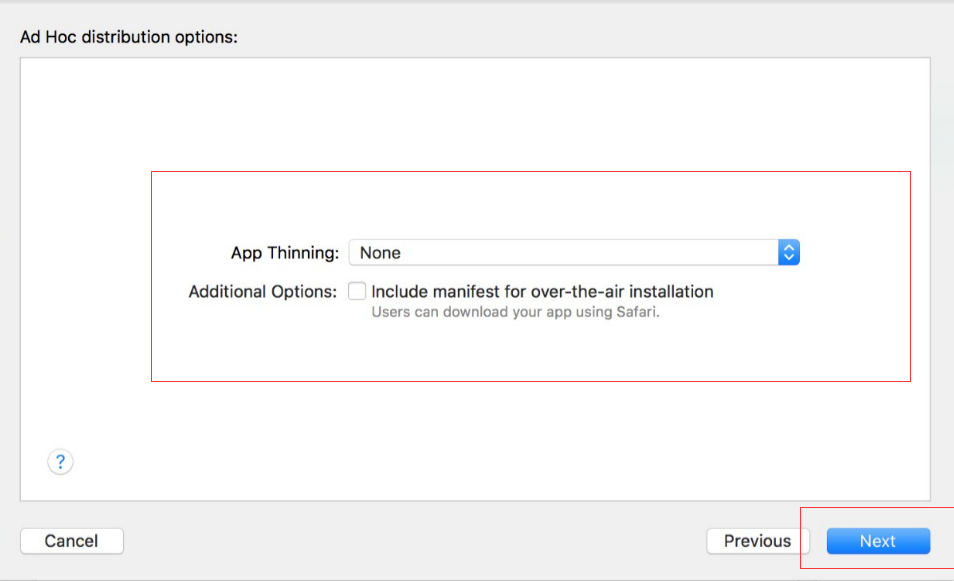Proceed to the next export step
Screen dimensions: 954x581
877,541
